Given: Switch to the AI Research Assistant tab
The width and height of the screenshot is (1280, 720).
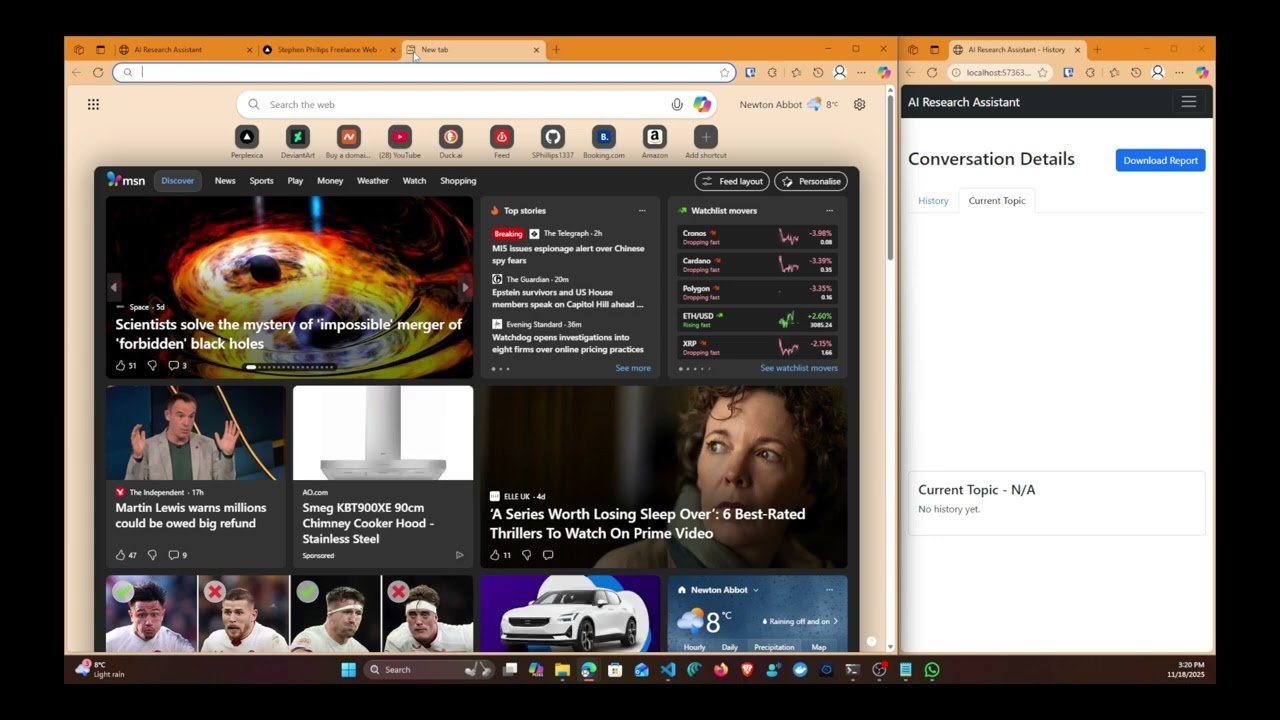Looking at the screenshot, I should click(x=187, y=49).
